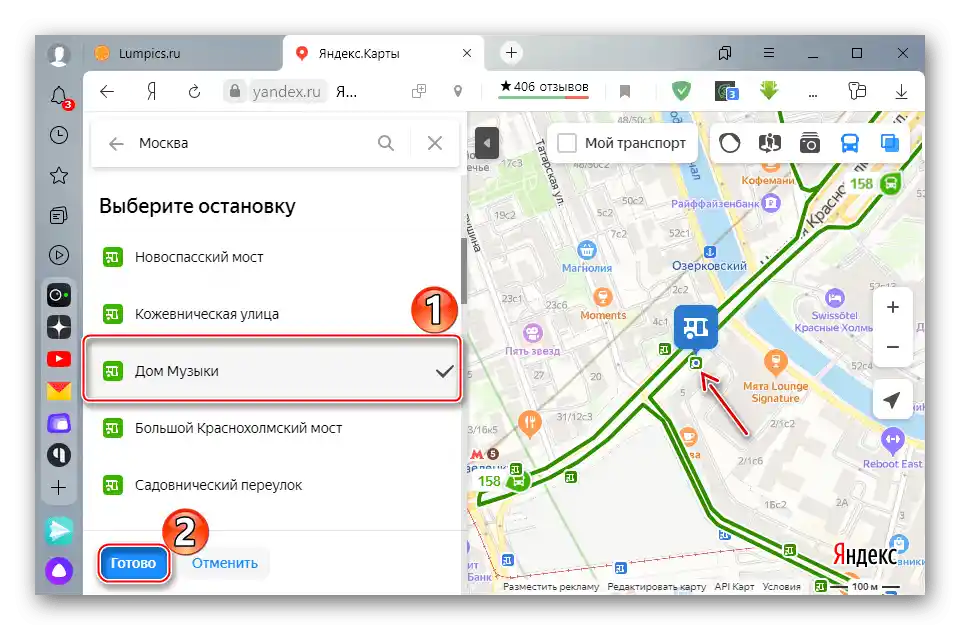Image resolution: width=960 pixels, height=630 pixels.
Task: Open bookmarks star in sidebar
Action: (59, 176)
